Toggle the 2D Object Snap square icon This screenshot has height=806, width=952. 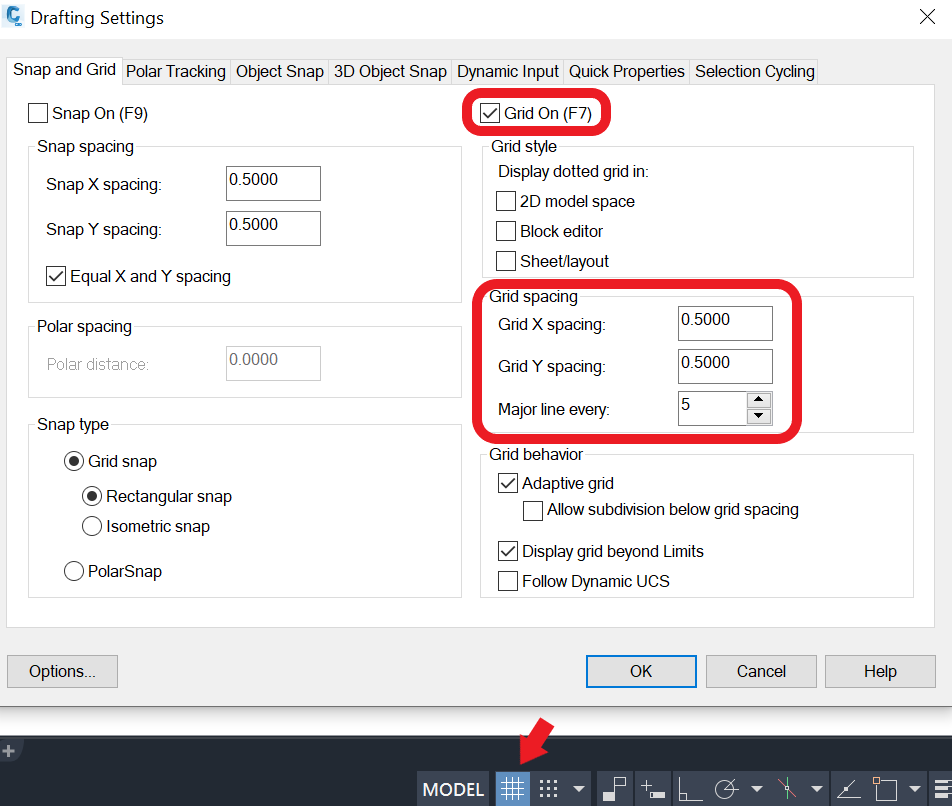pyautogui.click(x=885, y=788)
